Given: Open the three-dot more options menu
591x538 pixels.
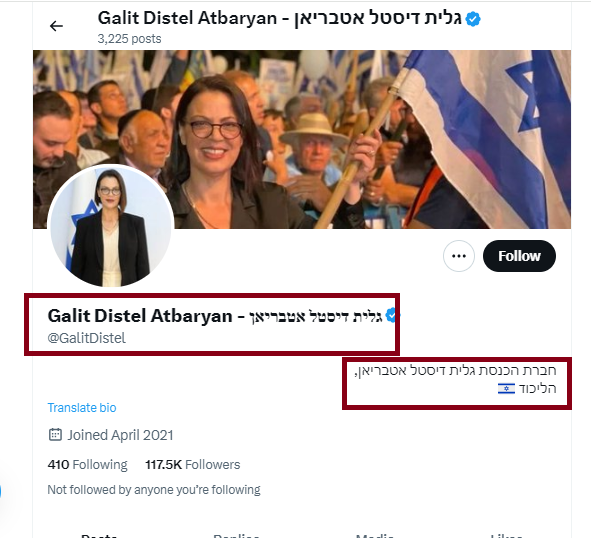Looking at the screenshot, I should point(459,256).
